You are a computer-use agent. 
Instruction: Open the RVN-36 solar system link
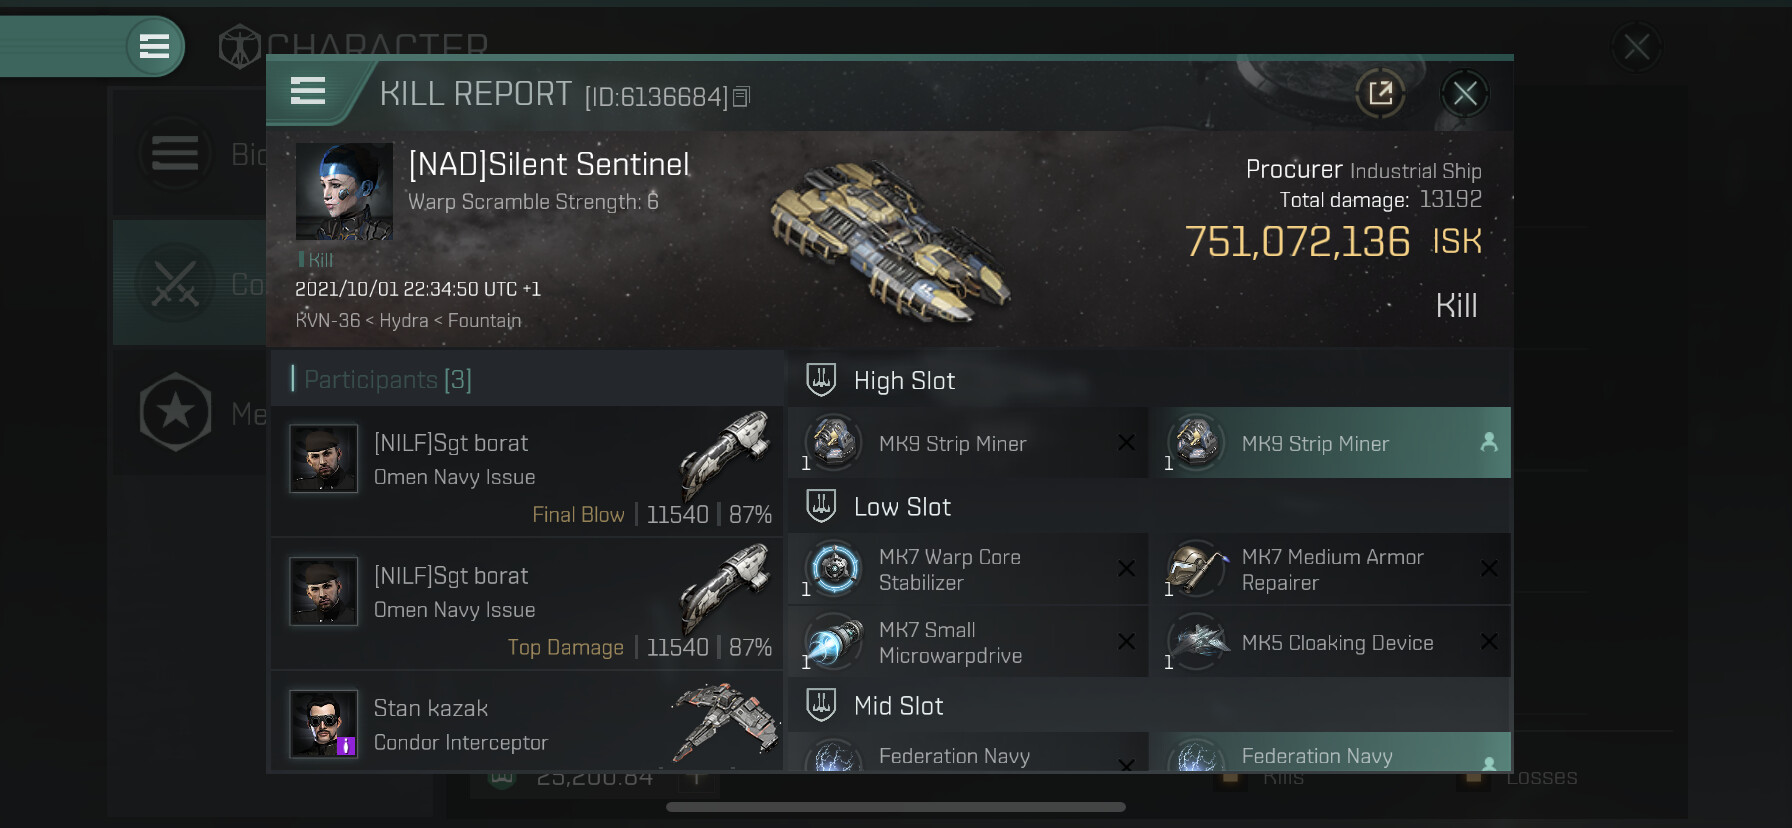(327, 321)
